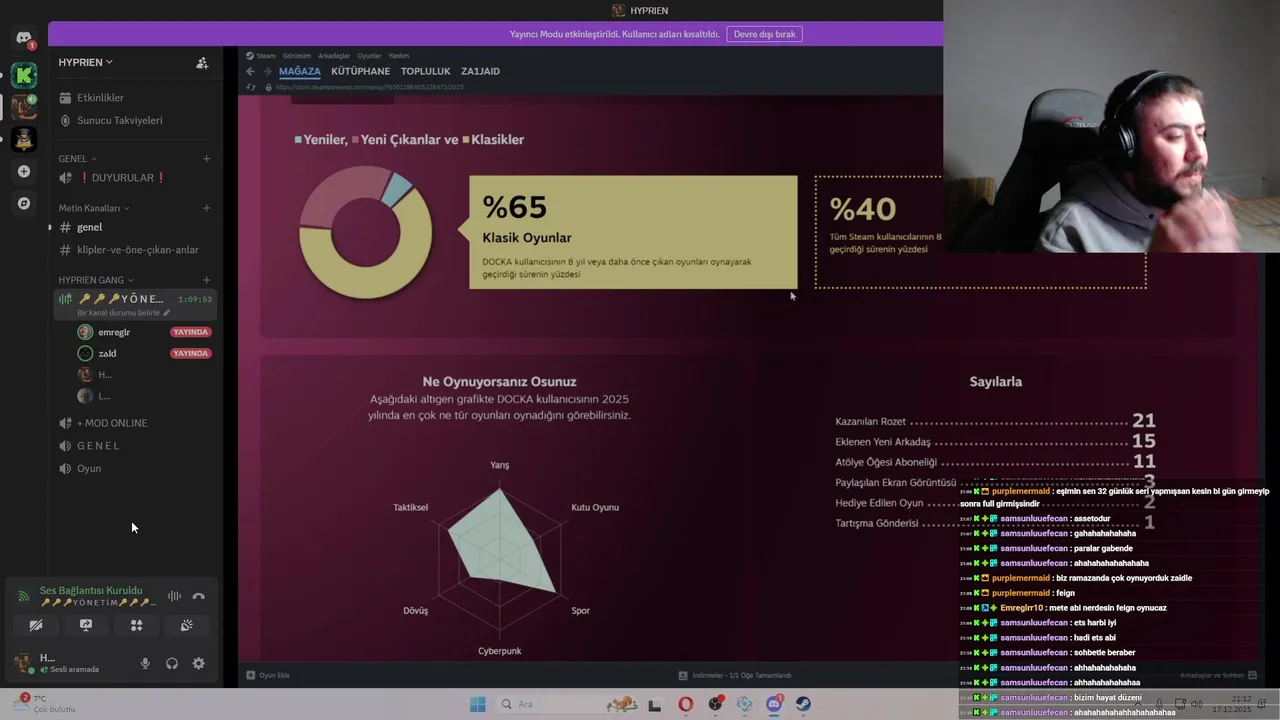The width and height of the screenshot is (1280, 720).
Task: Share your screen button
Action: click(x=86, y=625)
